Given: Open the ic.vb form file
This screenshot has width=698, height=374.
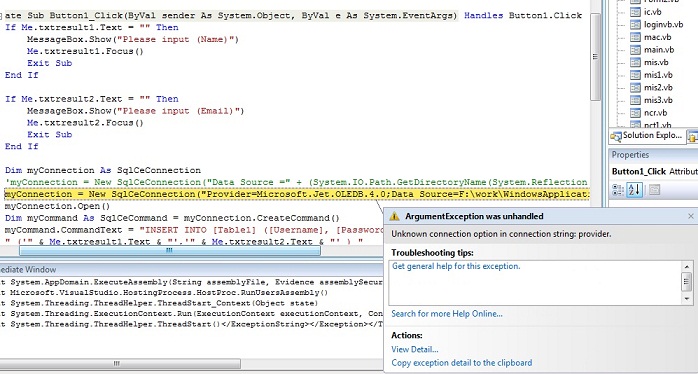Looking at the screenshot, I should click(x=653, y=12).
